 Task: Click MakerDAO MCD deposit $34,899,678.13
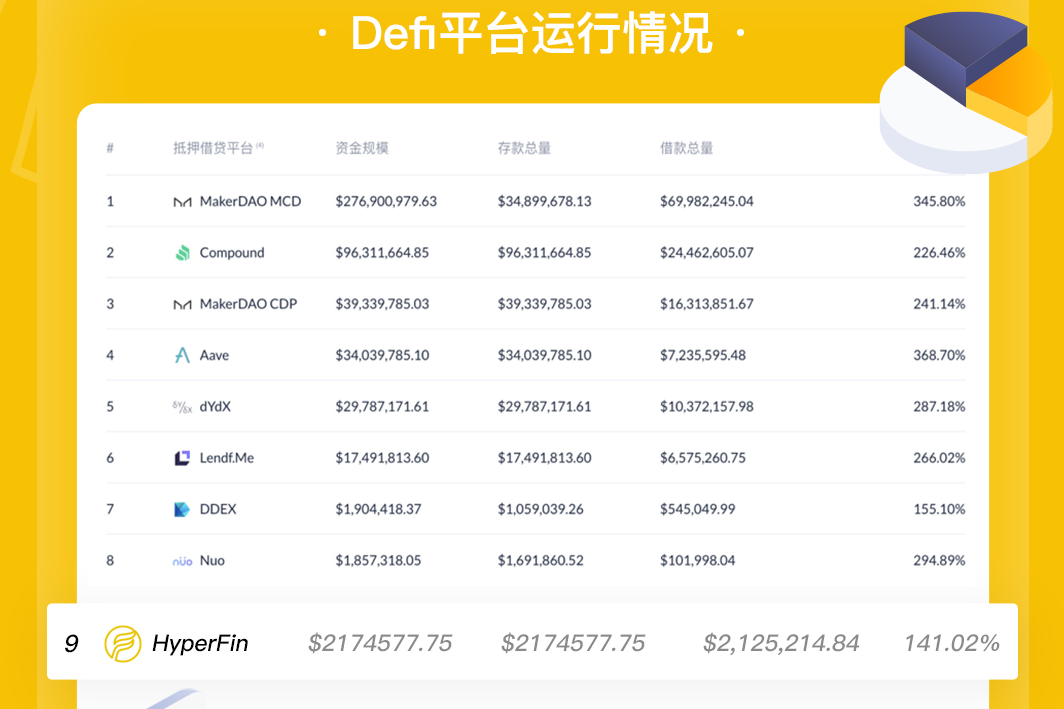[544, 202]
